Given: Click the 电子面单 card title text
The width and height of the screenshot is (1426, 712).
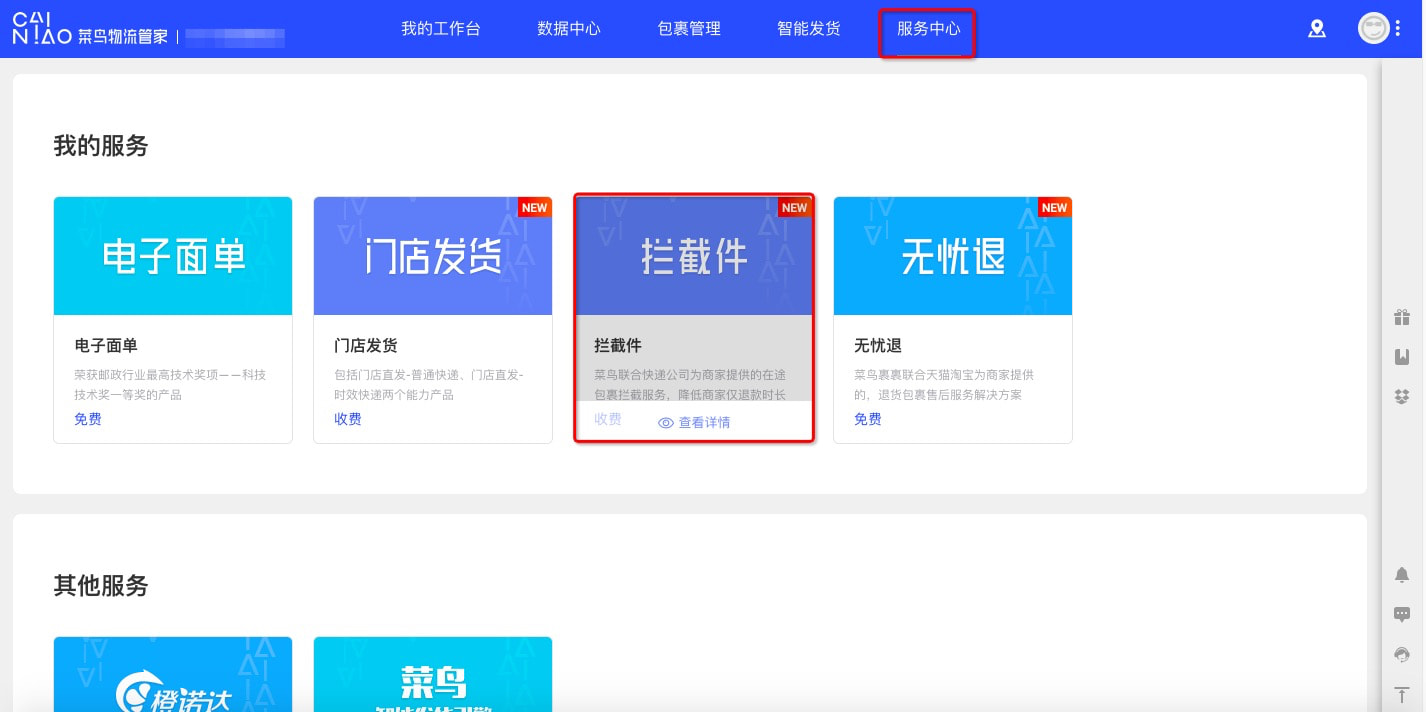Looking at the screenshot, I should (x=106, y=346).
